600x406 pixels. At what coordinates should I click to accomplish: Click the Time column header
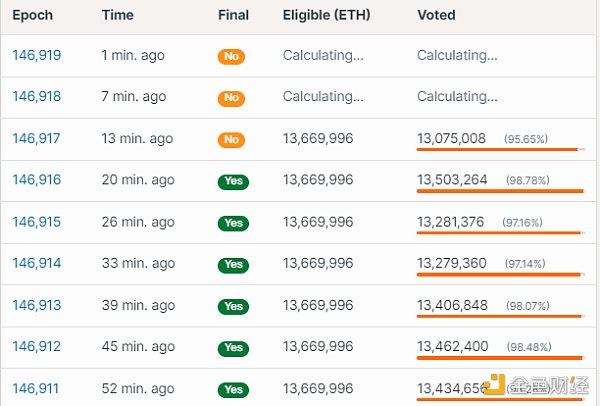tap(118, 15)
